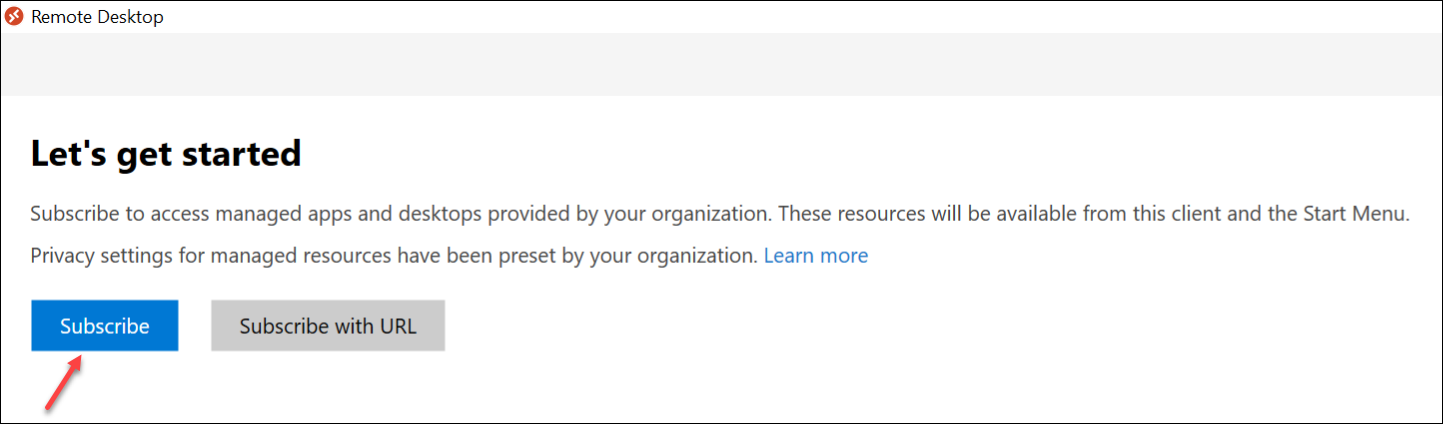1443x424 pixels.
Task: Click the Remote Desktop window title text
Action: [97, 17]
